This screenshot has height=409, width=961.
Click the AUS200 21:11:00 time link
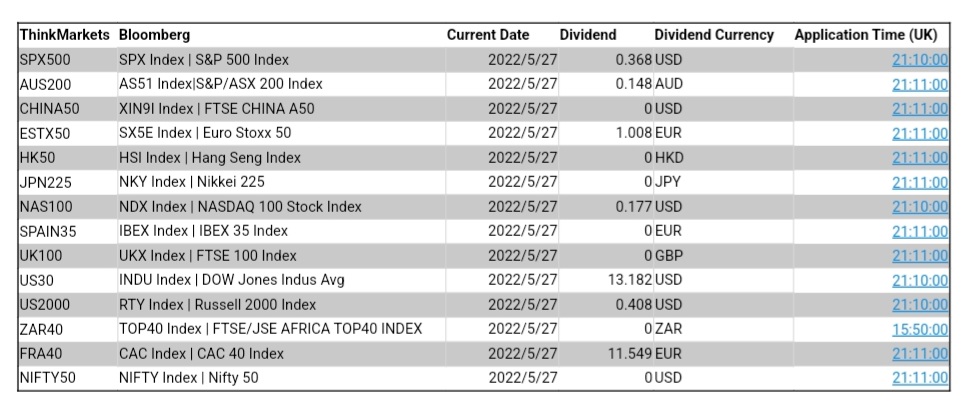pos(919,84)
